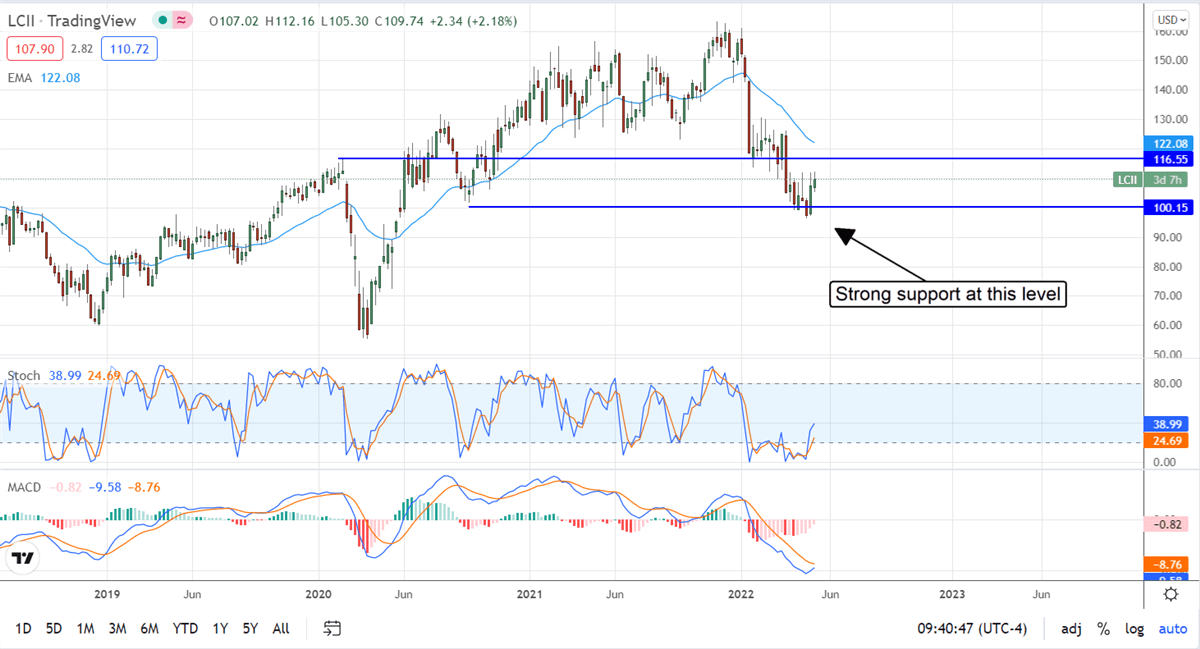Enable adjusted data with the adj toggle

pyautogui.click(x=1070, y=628)
